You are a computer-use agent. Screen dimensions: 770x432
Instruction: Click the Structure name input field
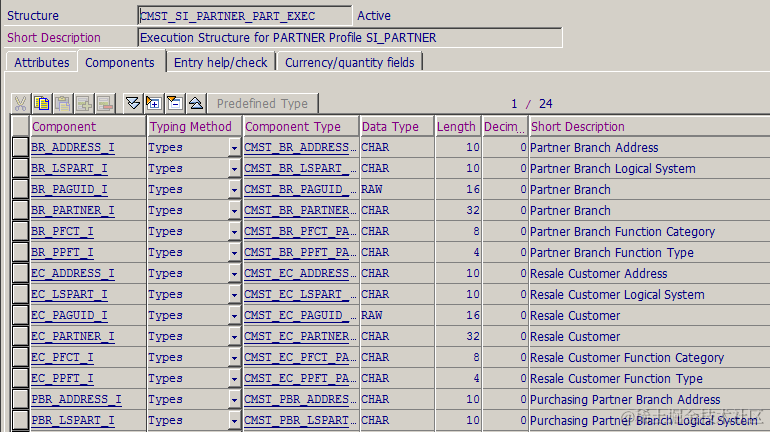(245, 16)
